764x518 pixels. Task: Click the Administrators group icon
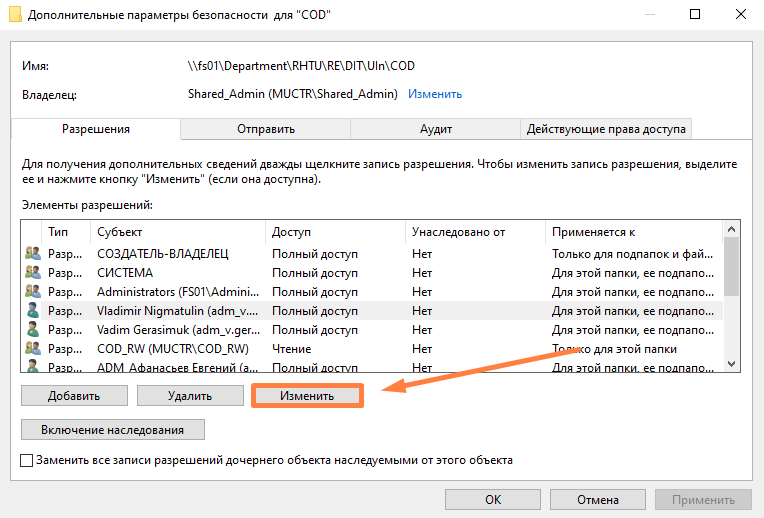(x=32, y=292)
